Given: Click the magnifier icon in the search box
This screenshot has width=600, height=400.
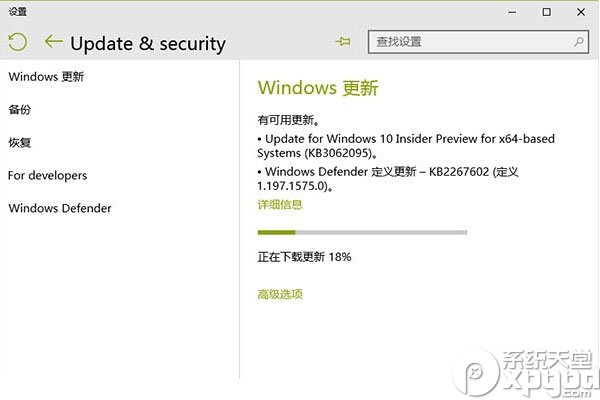Looking at the screenshot, I should pos(579,42).
